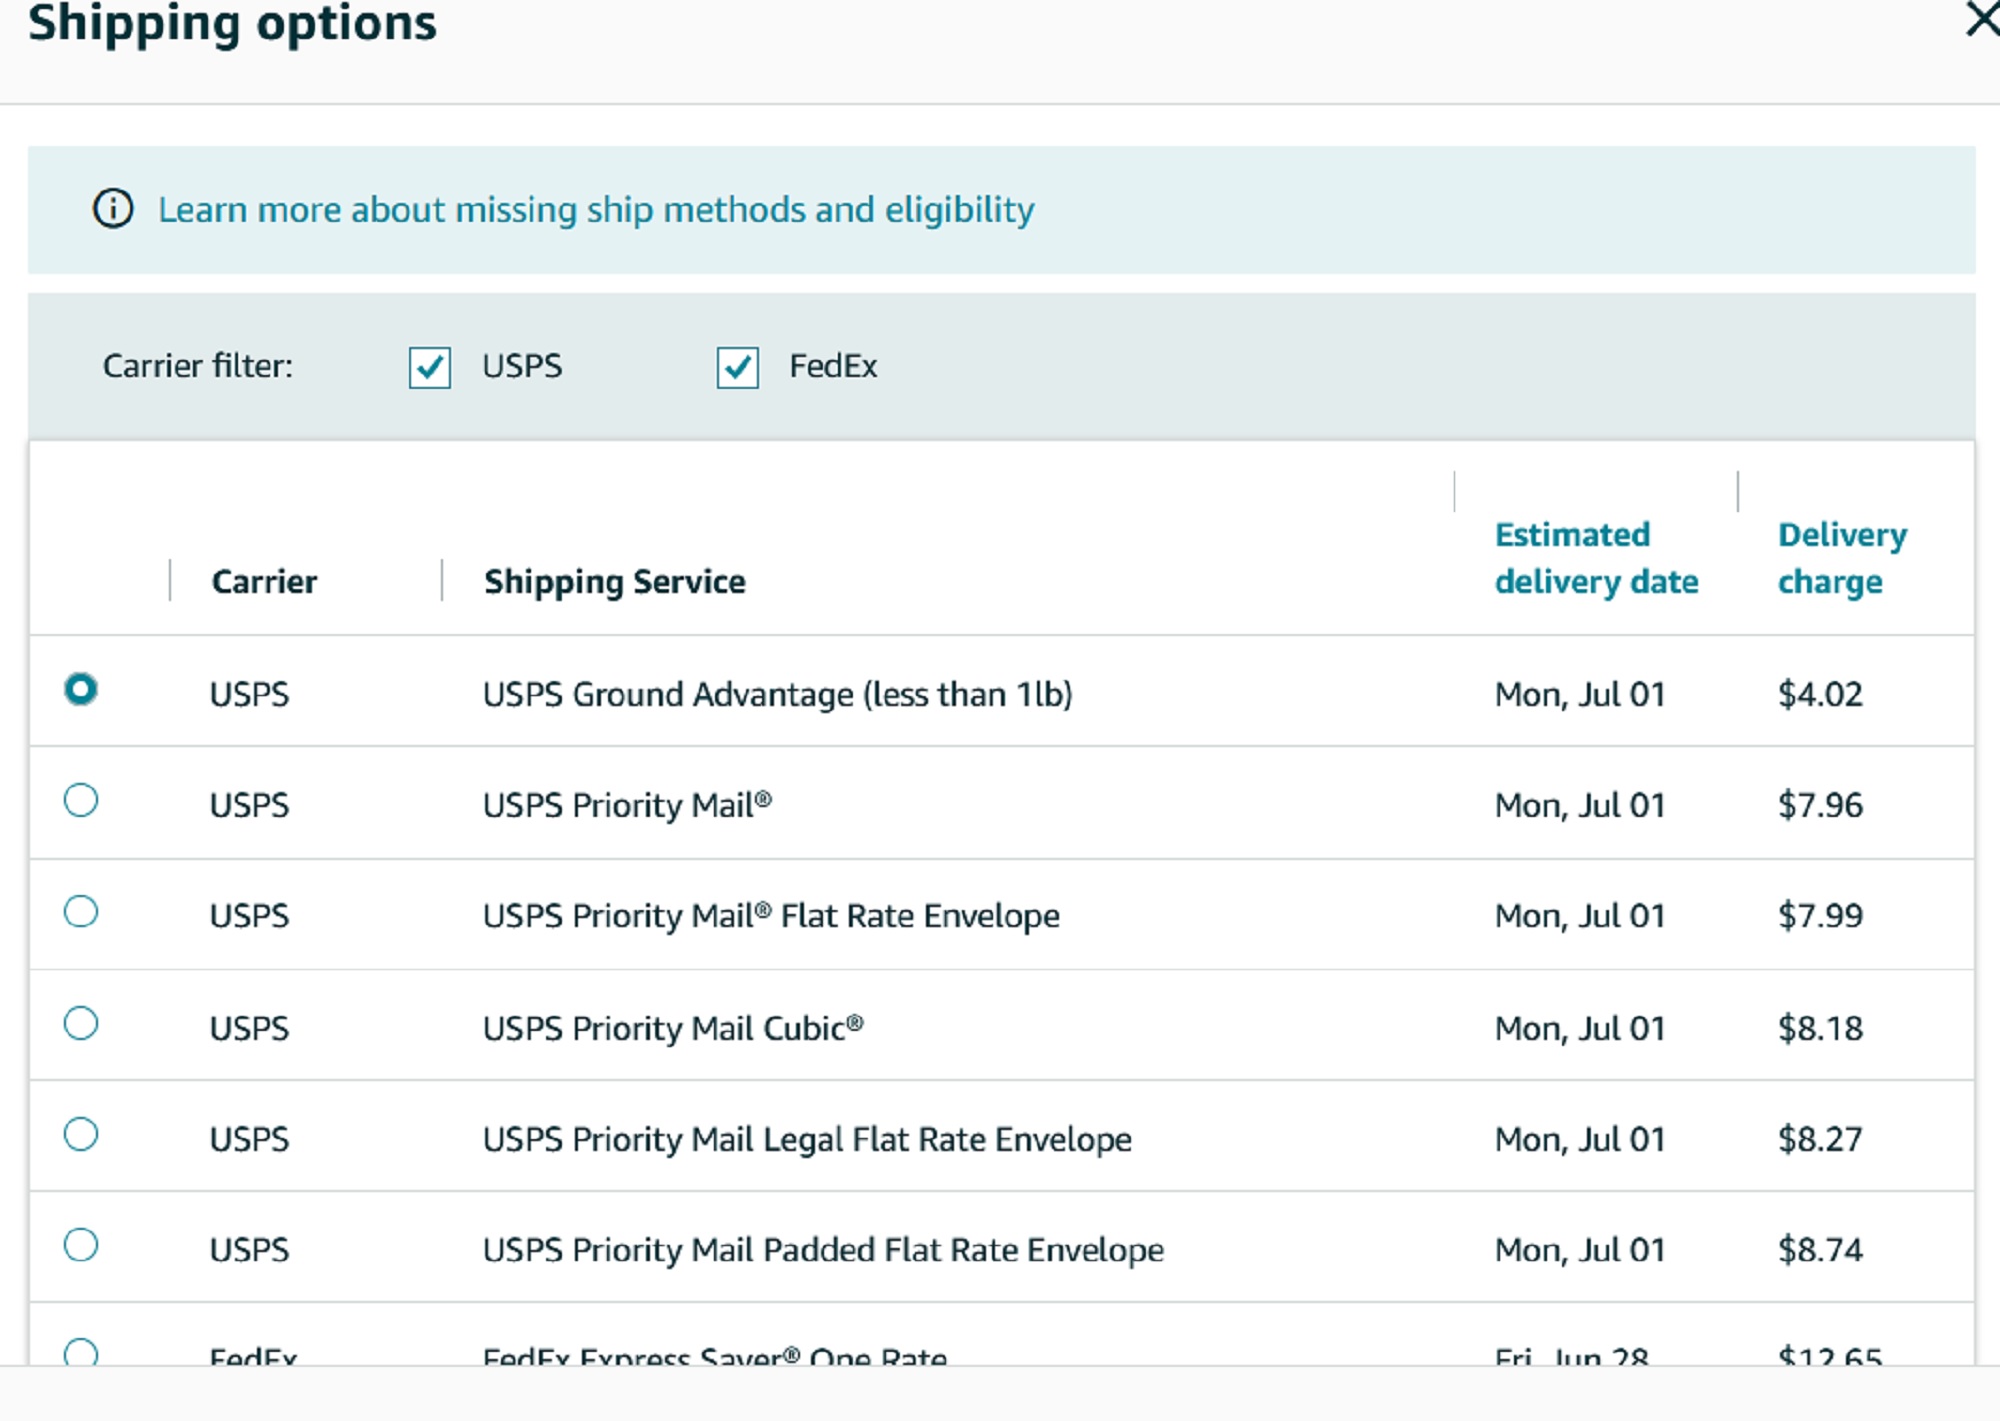The height and width of the screenshot is (1421, 2000).
Task: Click the $8.27 delivery charge
Action: (x=1820, y=1139)
